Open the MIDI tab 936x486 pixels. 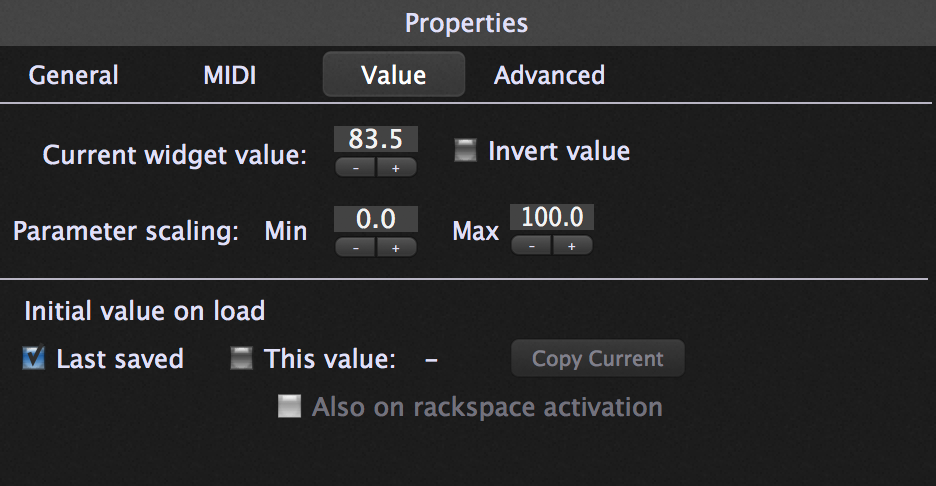click(230, 75)
